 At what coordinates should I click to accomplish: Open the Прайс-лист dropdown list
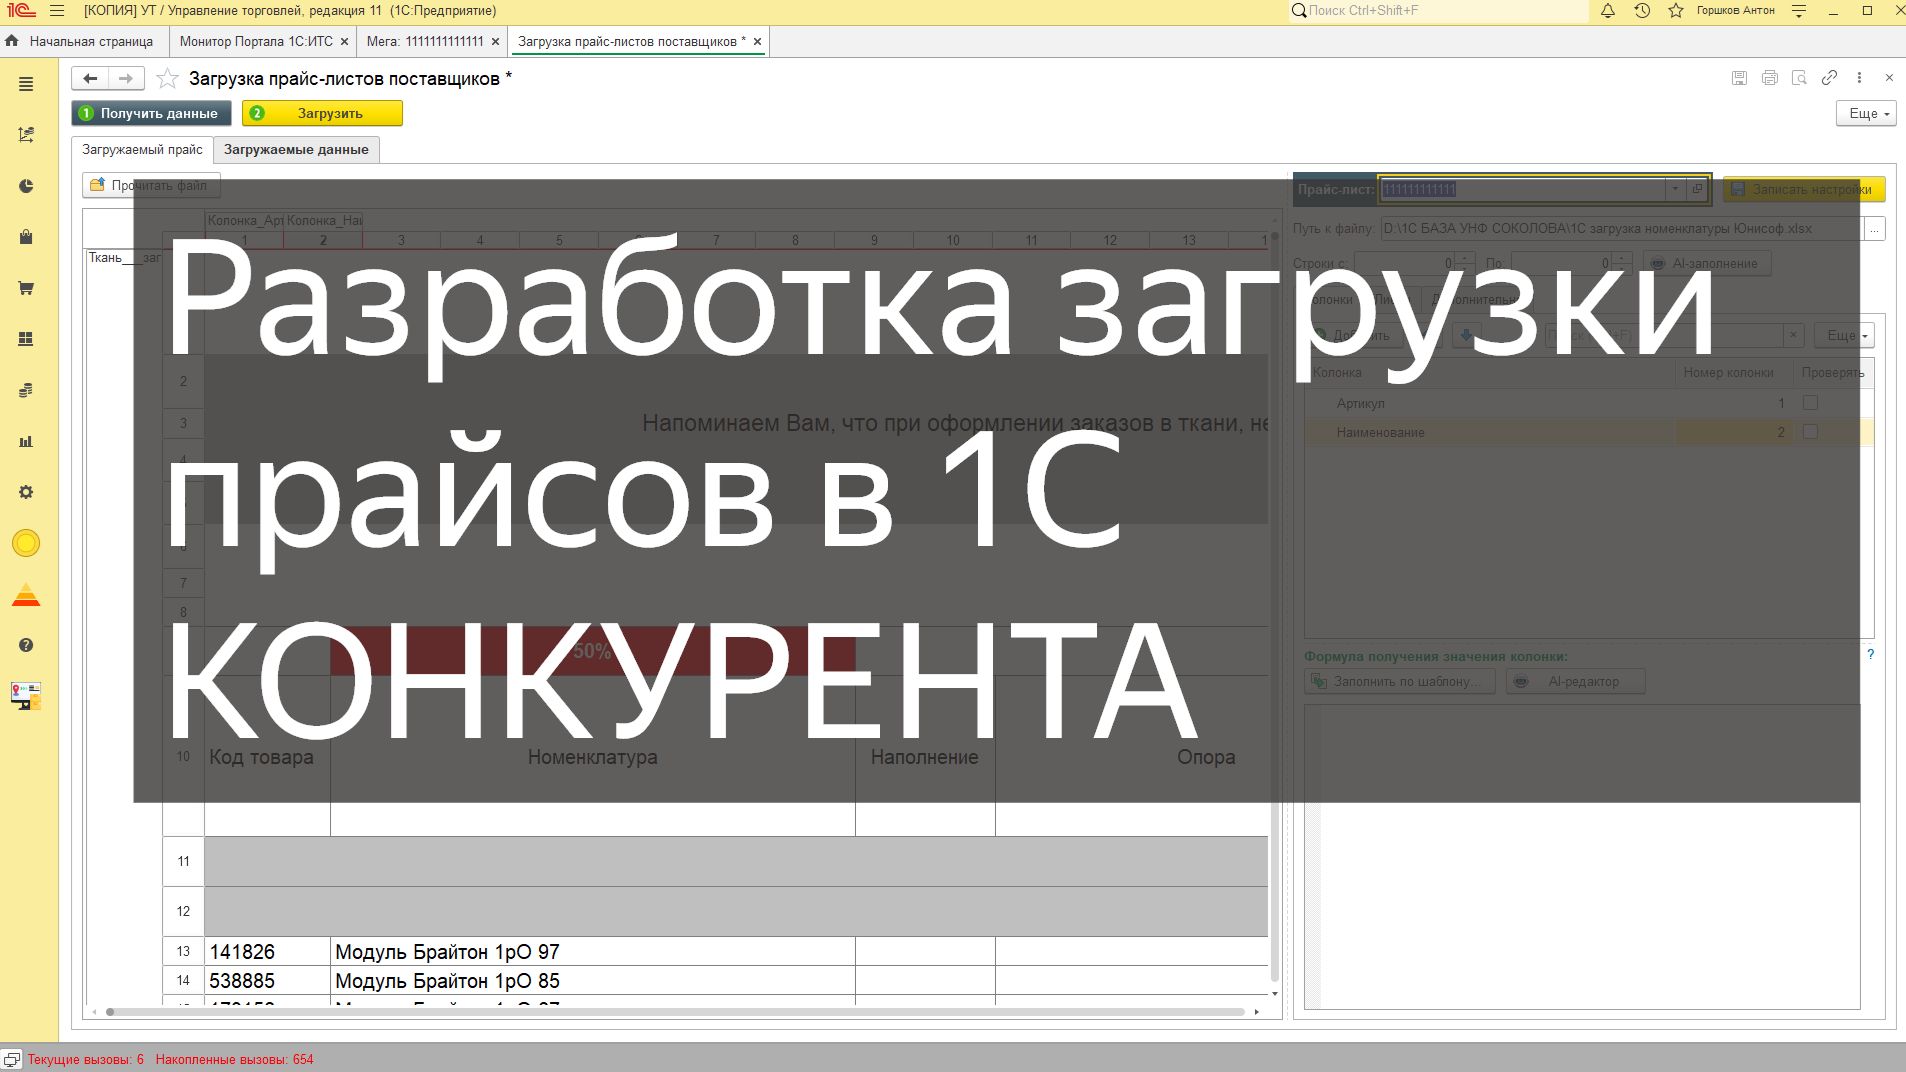(x=1676, y=188)
